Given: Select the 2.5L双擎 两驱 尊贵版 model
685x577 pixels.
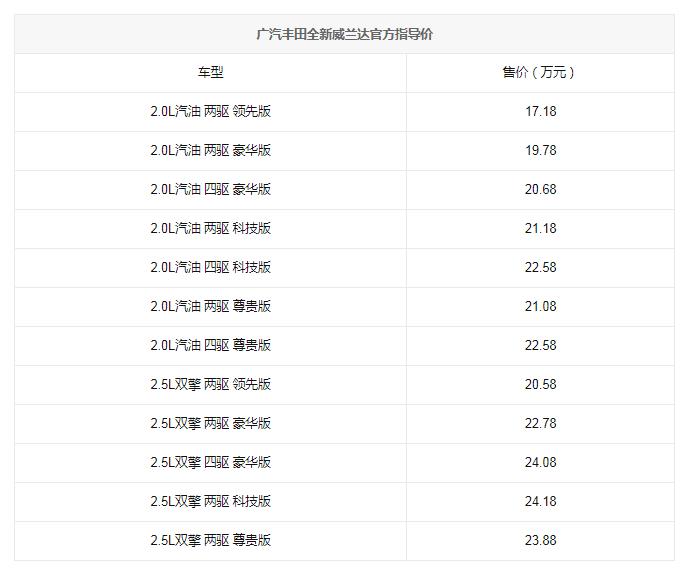Looking at the screenshot, I should click(x=211, y=540).
